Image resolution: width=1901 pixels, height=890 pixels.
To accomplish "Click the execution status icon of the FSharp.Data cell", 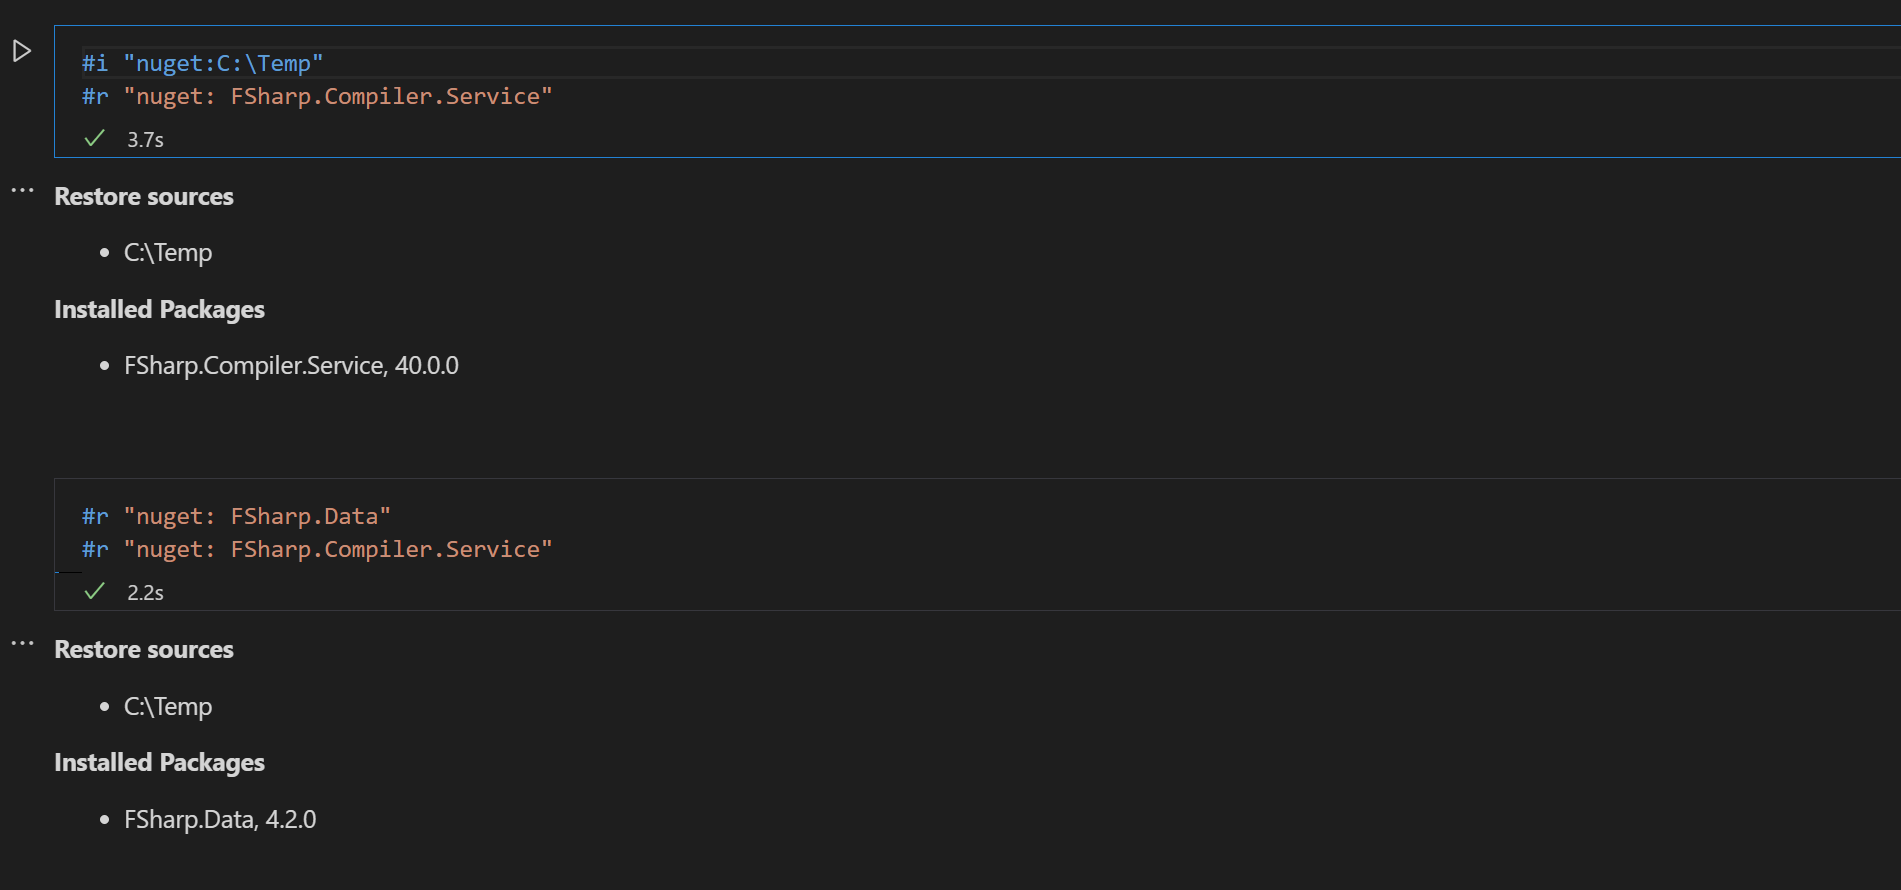I will pyautogui.click(x=93, y=590).
